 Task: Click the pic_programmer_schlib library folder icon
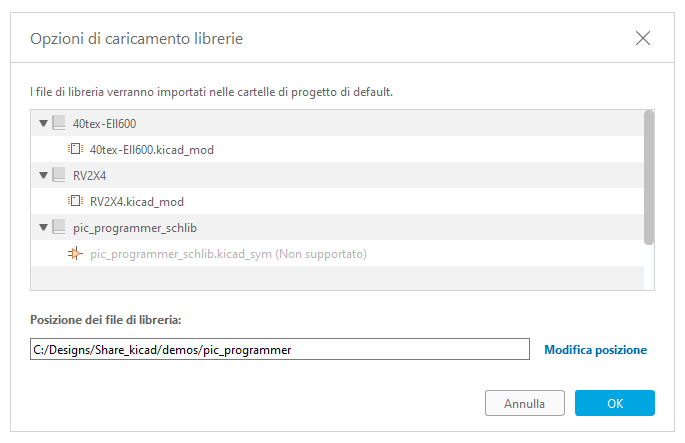59,228
